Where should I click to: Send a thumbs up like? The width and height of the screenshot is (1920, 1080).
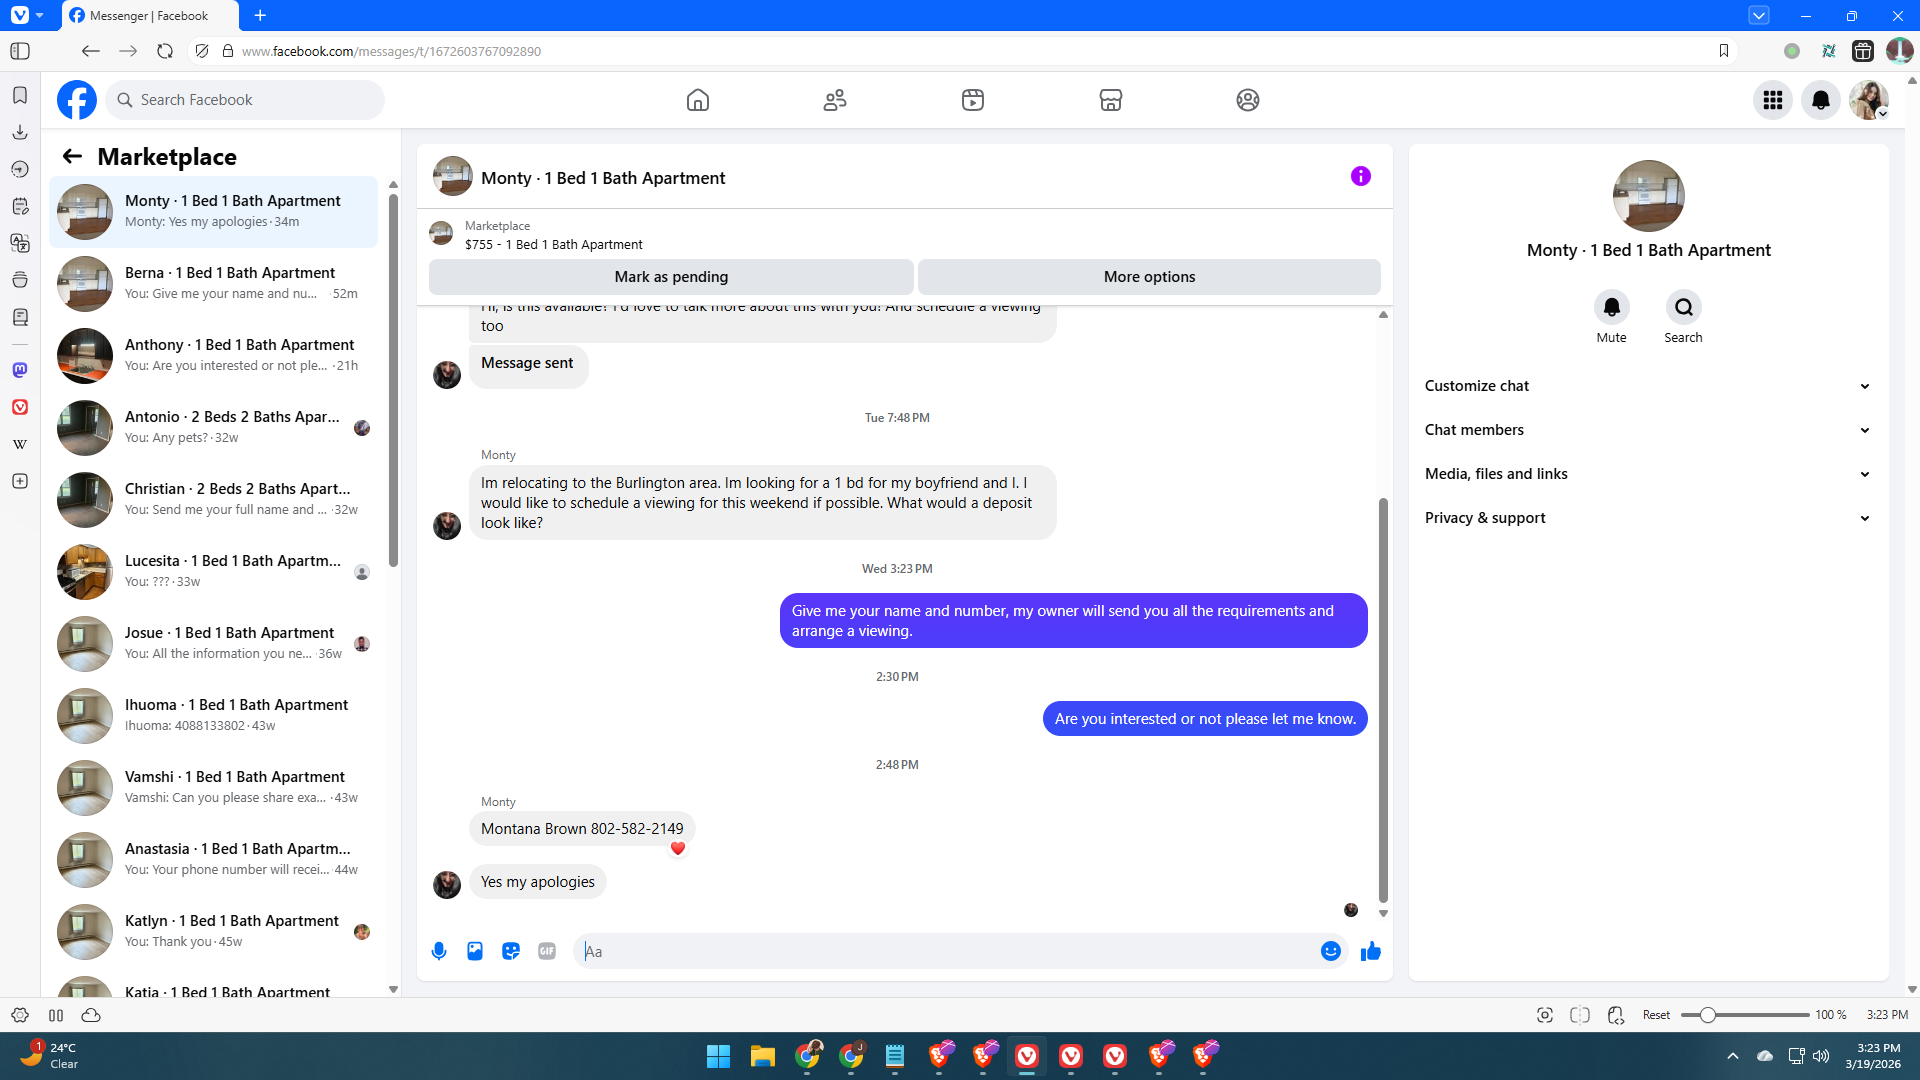(x=1371, y=951)
